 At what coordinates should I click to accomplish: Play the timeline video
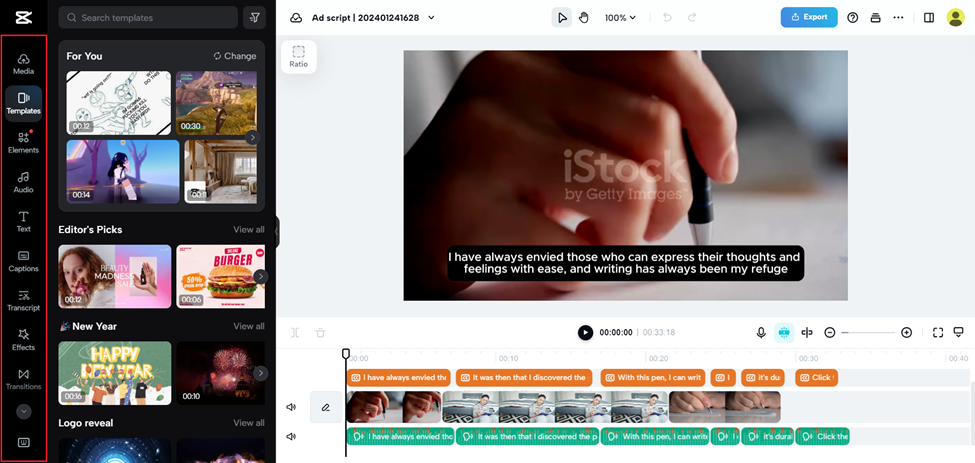[585, 332]
